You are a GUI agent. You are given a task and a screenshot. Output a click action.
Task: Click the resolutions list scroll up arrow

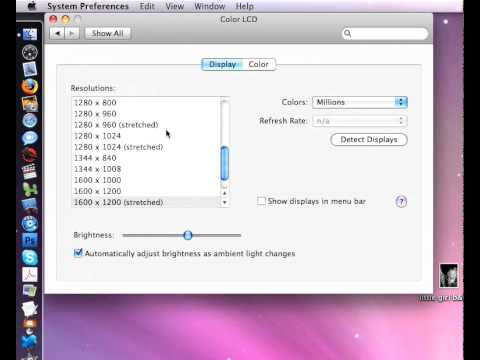[225, 193]
